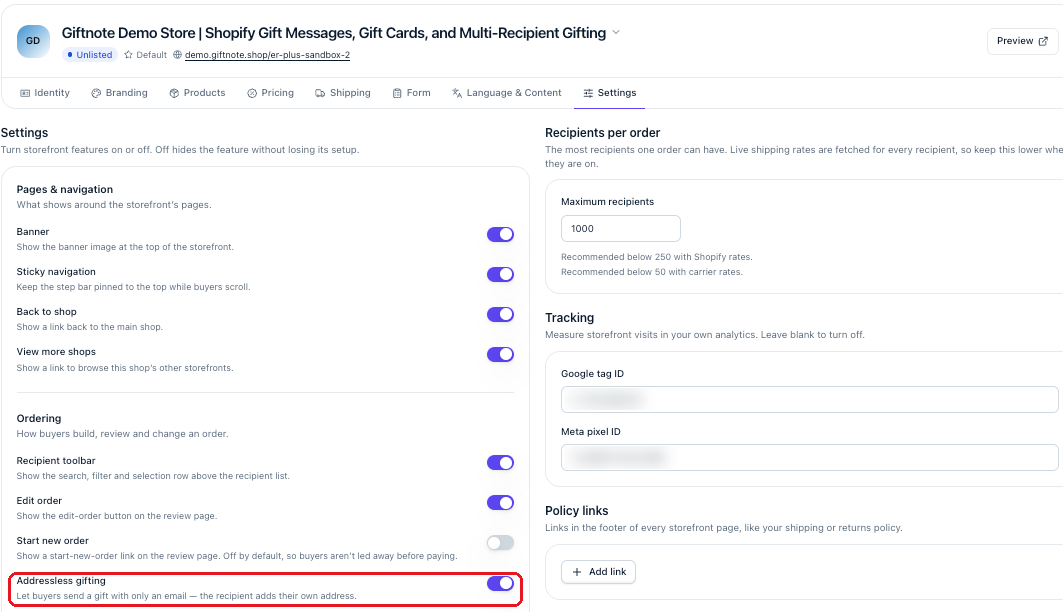This screenshot has height=612, width=1063.
Task: Disable Sticky navigation switch
Action: coord(500,274)
